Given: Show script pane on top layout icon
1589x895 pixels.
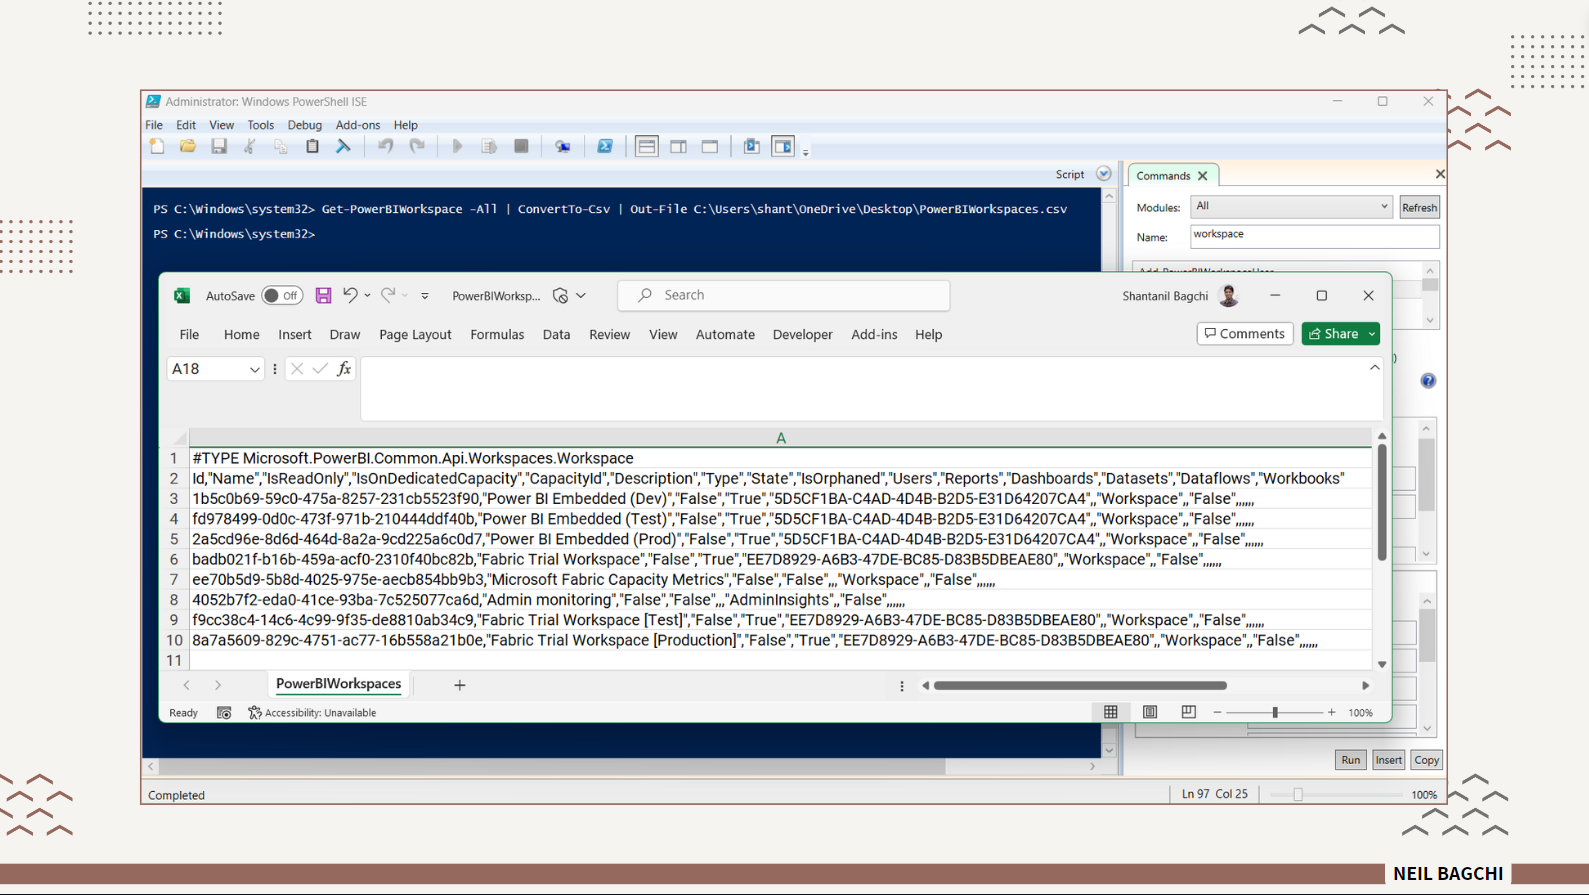Looking at the screenshot, I should [x=647, y=147].
